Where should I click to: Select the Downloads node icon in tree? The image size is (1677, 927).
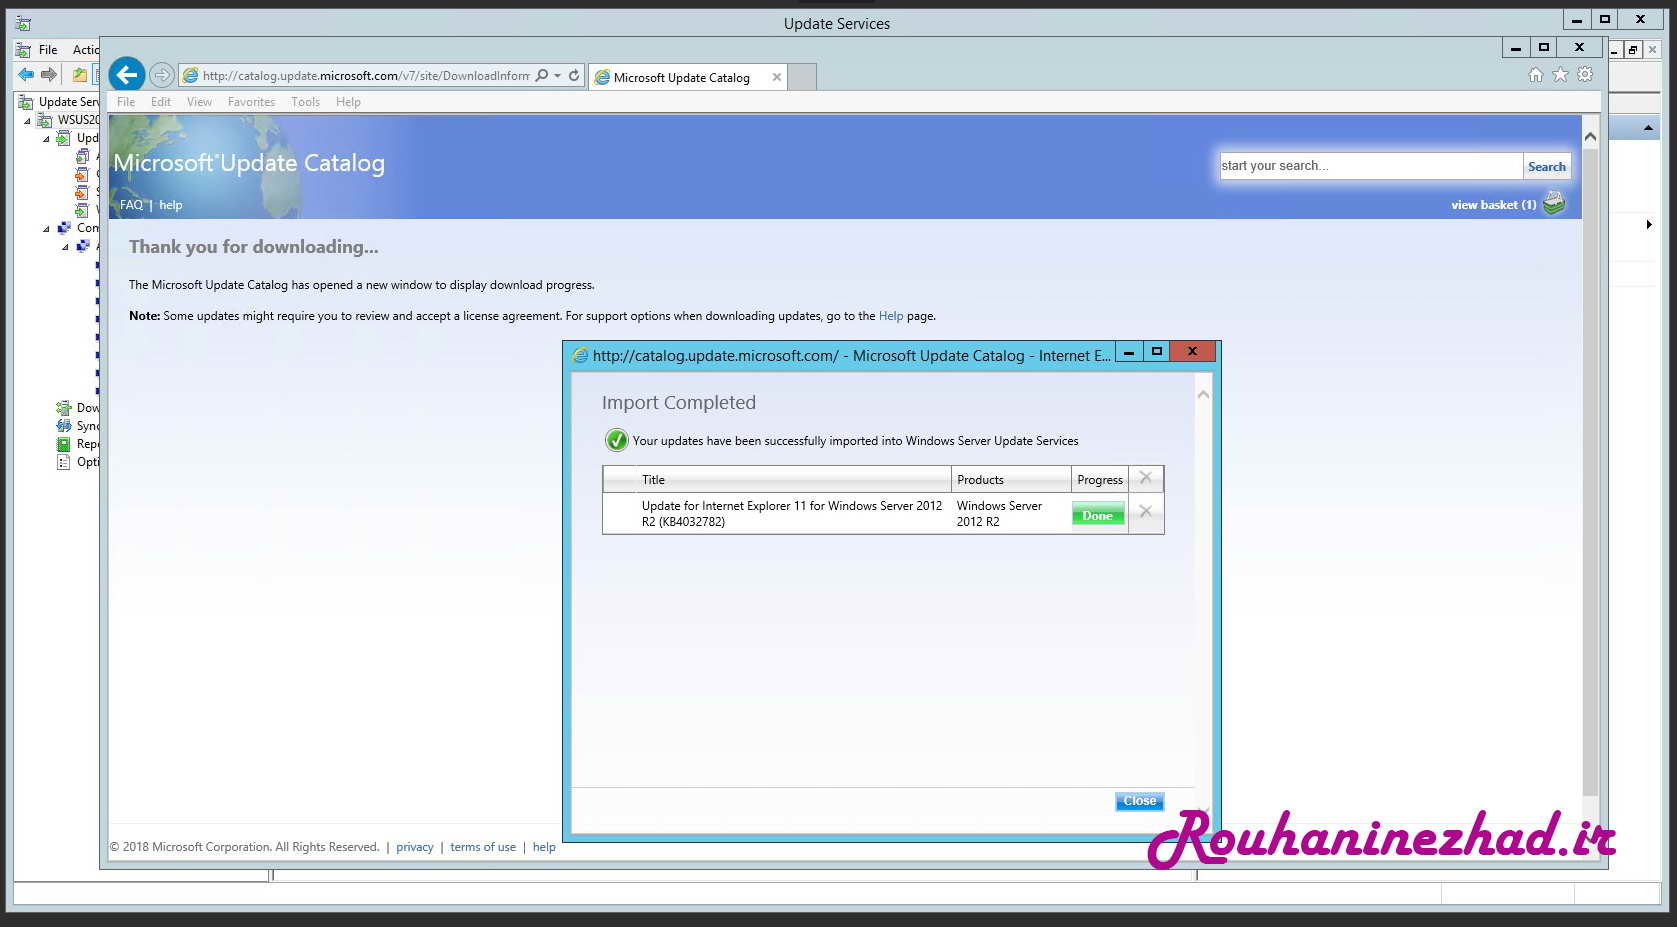pyautogui.click(x=64, y=408)
